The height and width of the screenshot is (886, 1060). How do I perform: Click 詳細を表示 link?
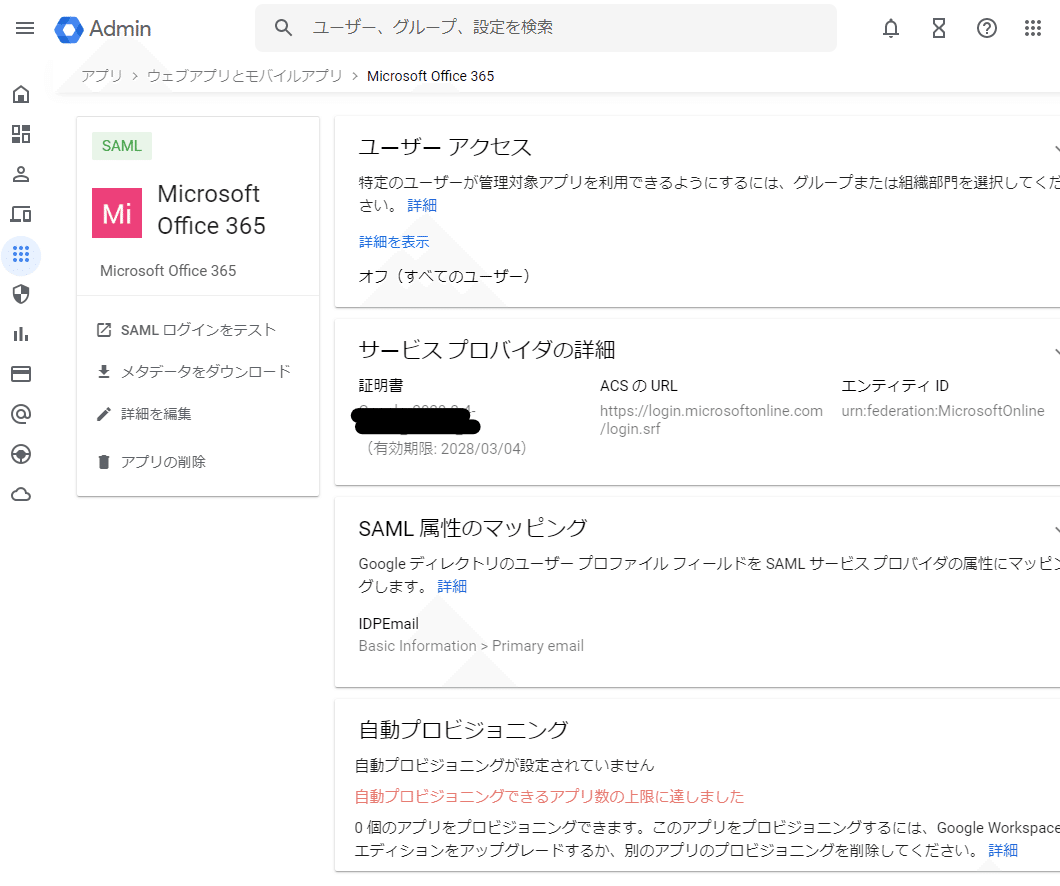click(x=394, y=242)
